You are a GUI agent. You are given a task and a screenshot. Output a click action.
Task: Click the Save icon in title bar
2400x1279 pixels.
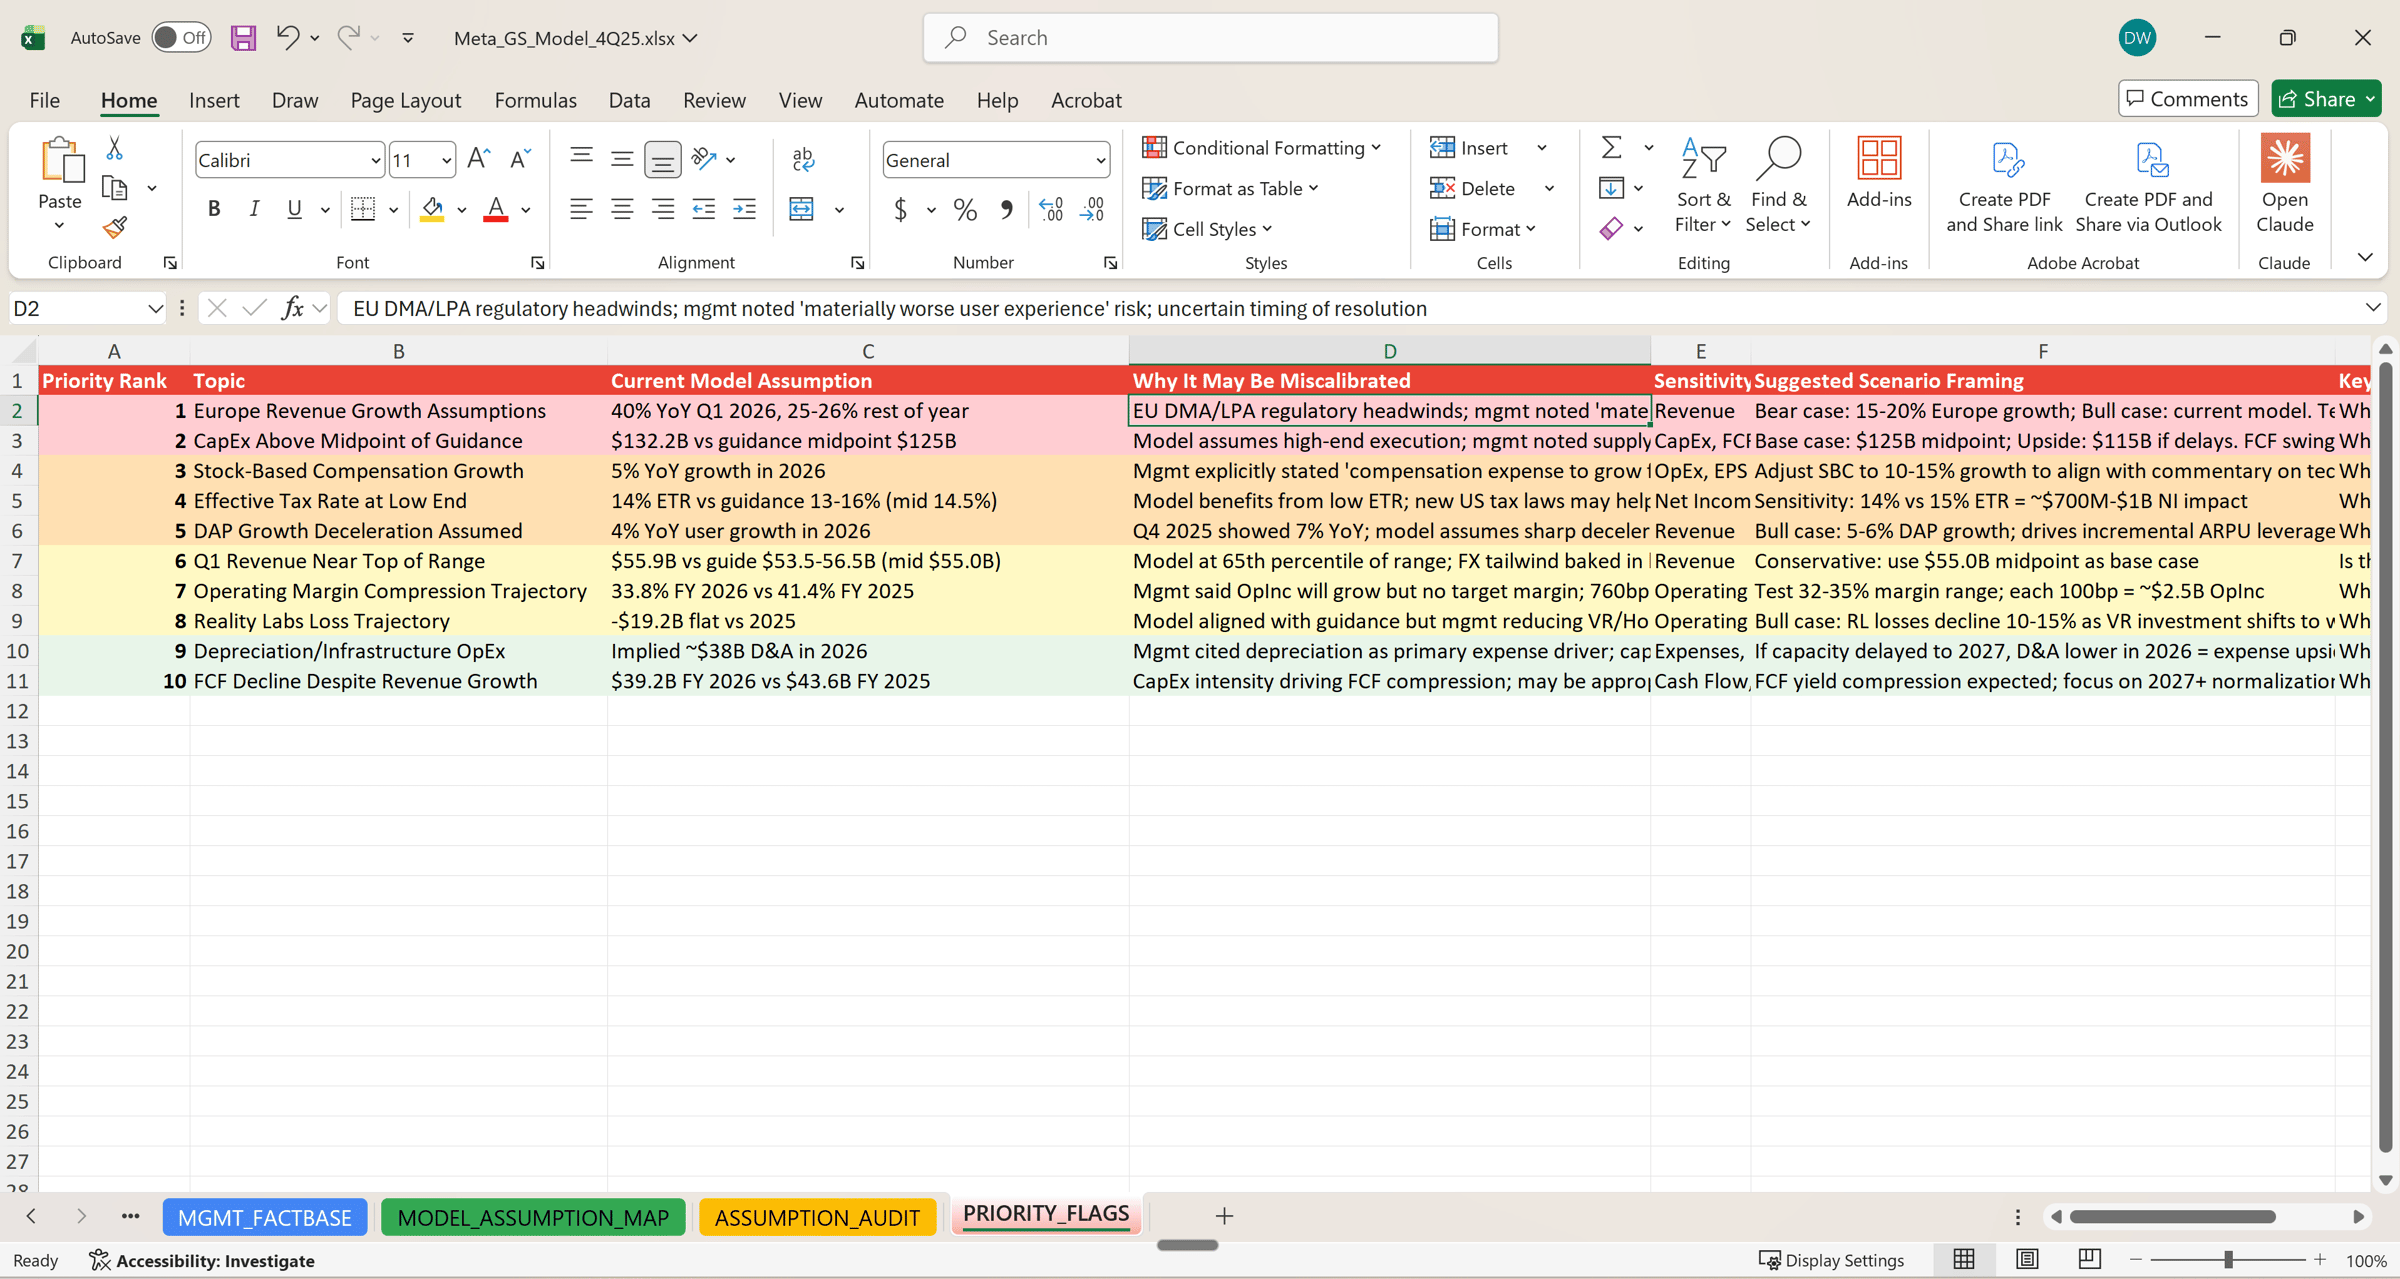(243, 38)
